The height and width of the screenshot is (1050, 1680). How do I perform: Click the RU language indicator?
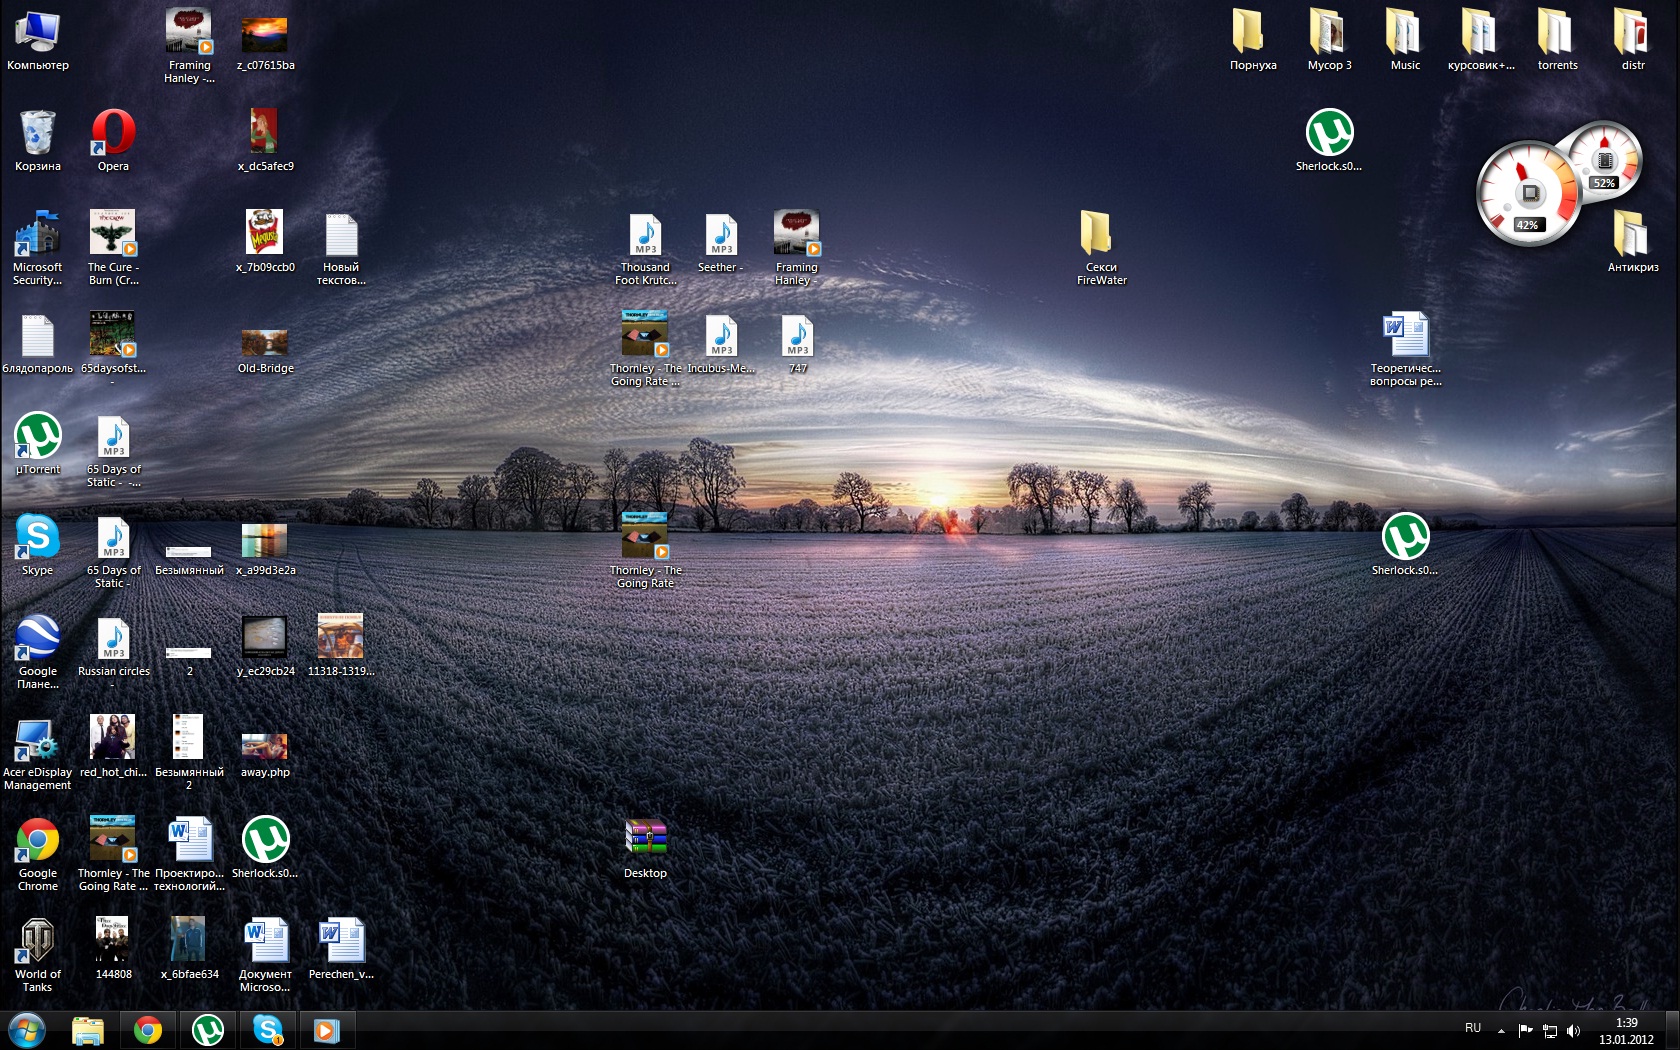1472,1028
